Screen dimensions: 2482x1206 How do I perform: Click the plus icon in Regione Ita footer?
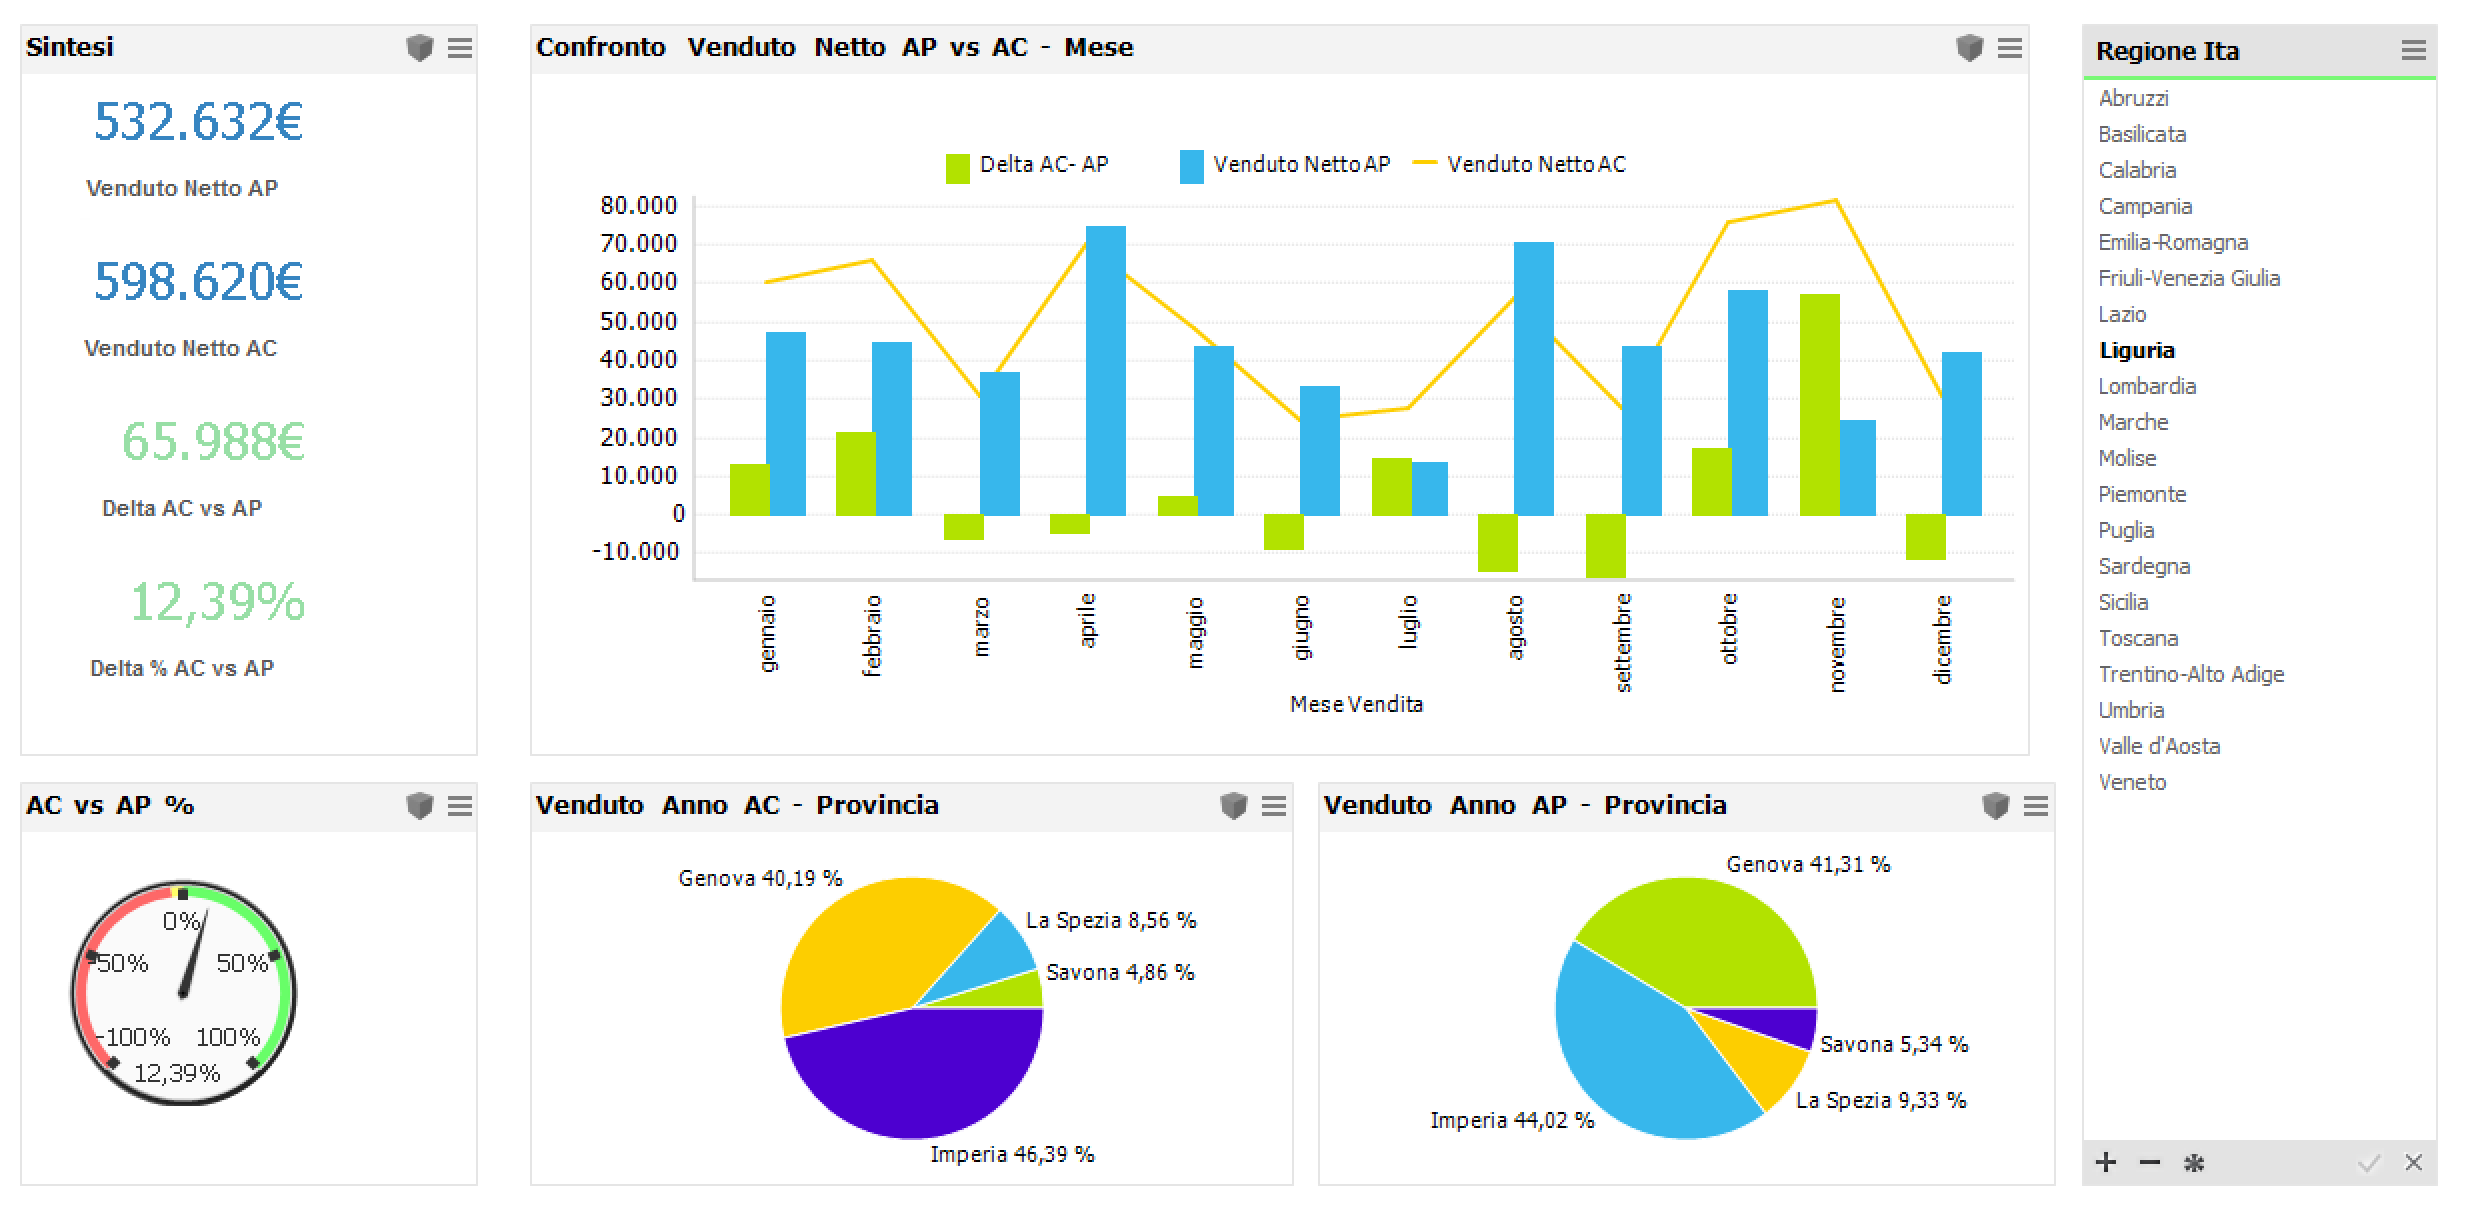[2107, 1162]
